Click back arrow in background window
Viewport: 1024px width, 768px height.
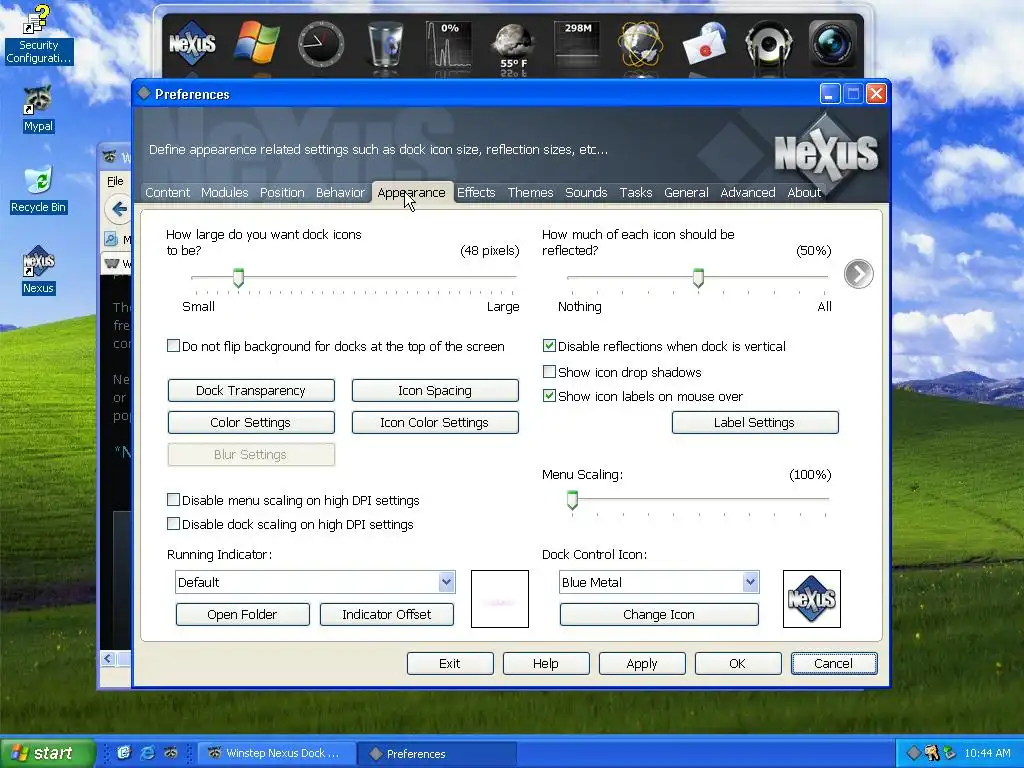(x=118, y=209)
